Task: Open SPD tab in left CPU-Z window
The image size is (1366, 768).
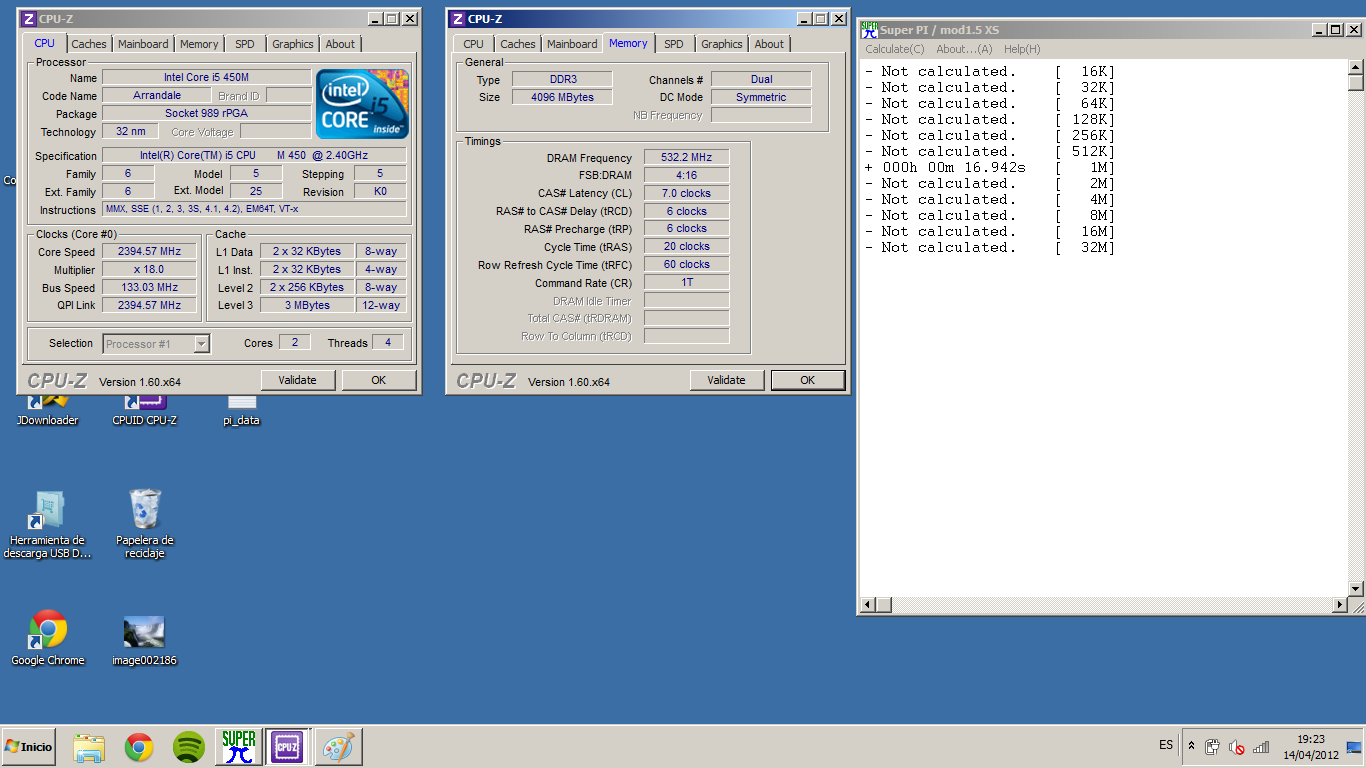Action: pos(245,44)
